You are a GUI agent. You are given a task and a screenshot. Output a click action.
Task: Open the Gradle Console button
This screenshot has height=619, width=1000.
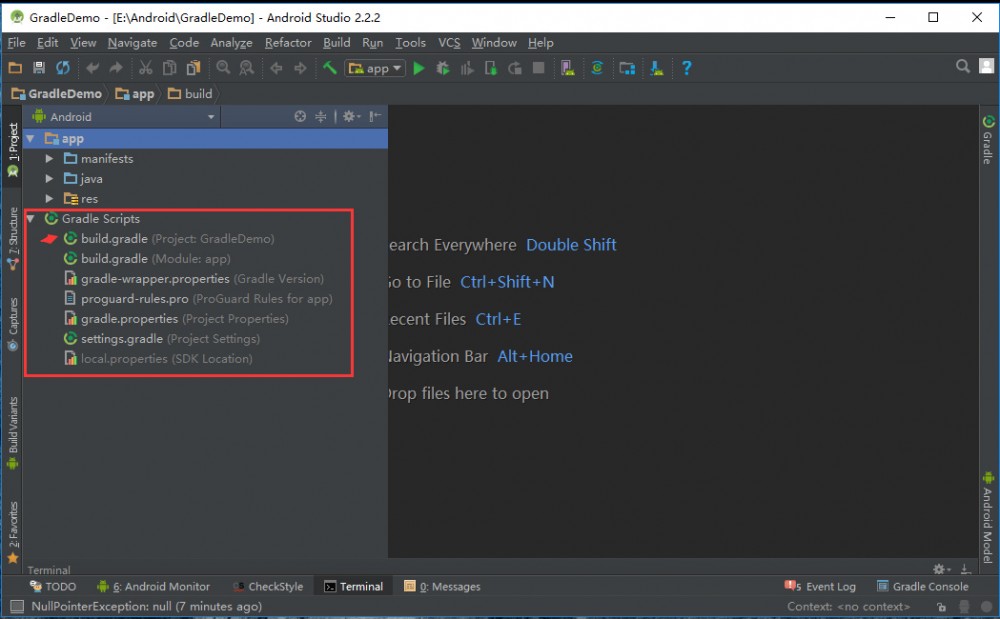pyautogui.click(x=923, y=586)
